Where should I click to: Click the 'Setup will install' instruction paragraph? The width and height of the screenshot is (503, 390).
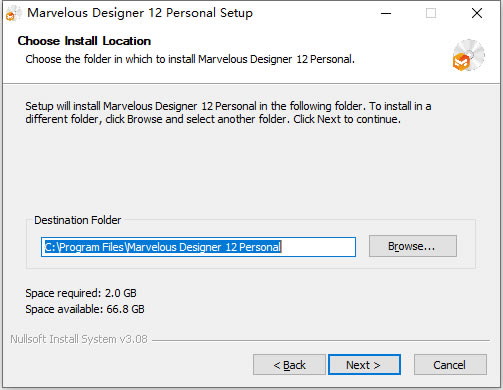coord(228,113)
